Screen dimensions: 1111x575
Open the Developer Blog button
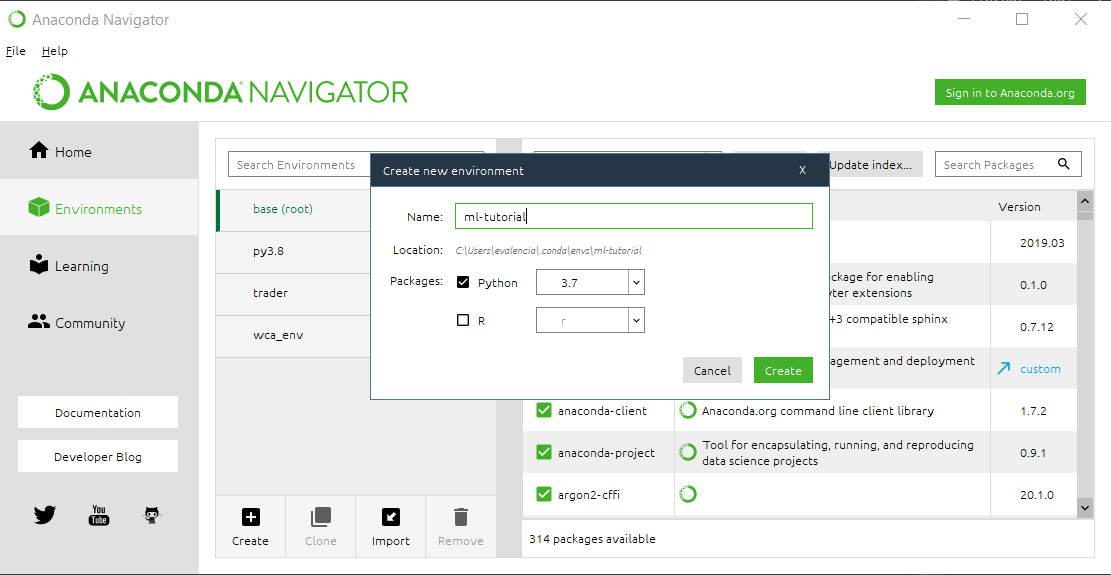[x=98, y=456]
